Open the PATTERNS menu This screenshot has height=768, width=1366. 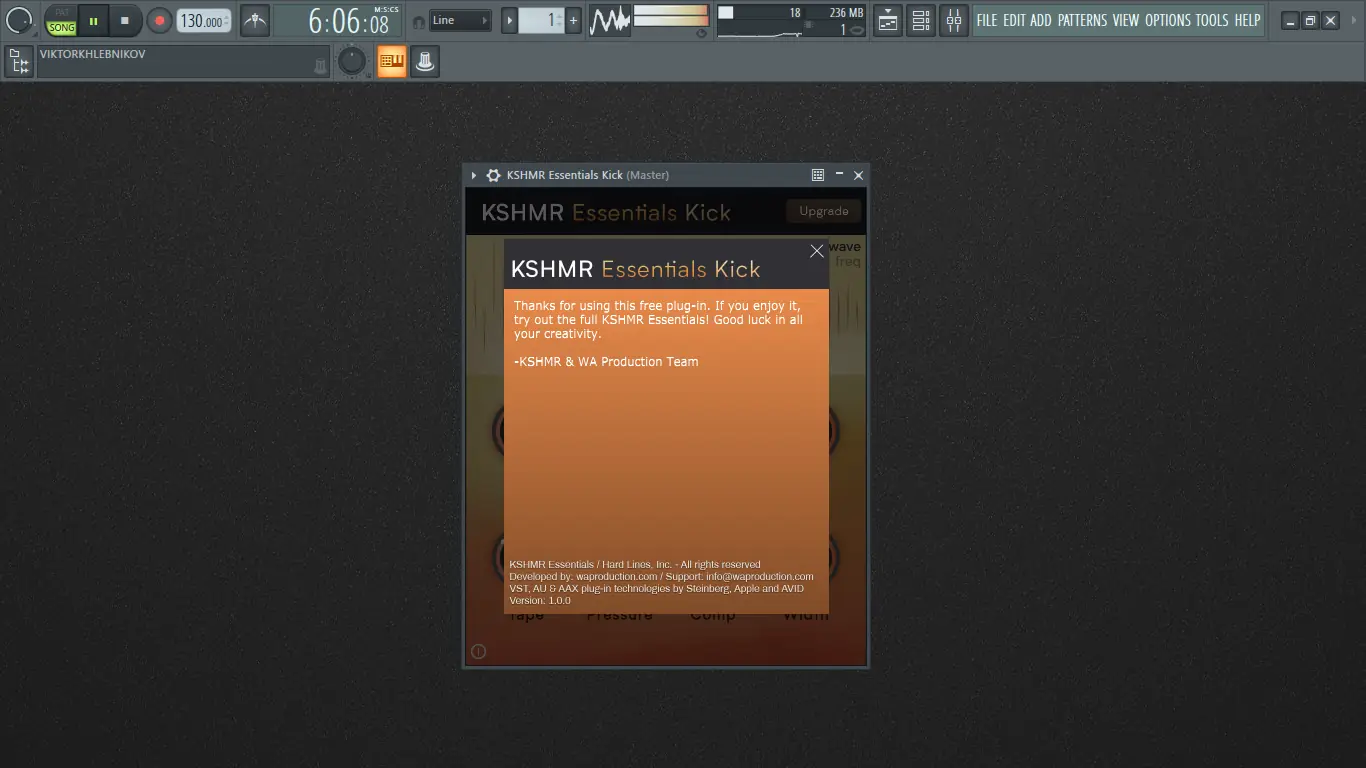(1083, 20)
